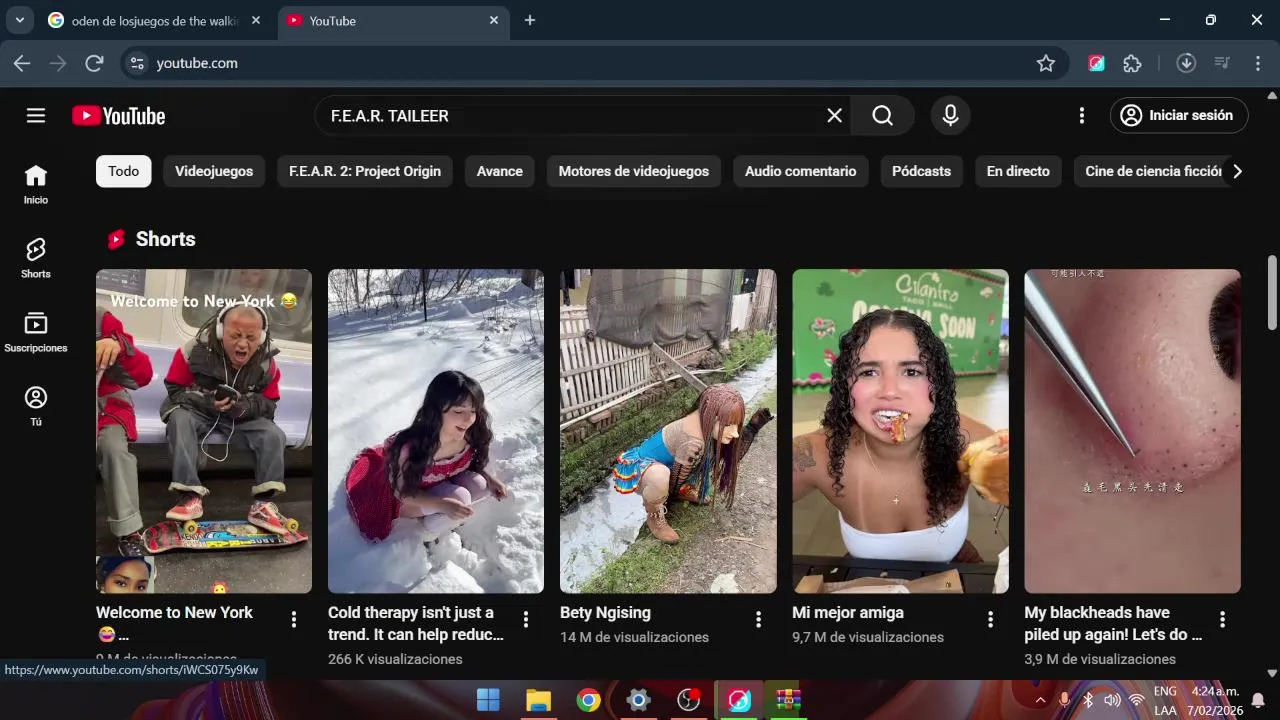Screen dimensions: 1280x720
Task: Go to Inicio in the sidebar
Action: tap(36, 185)
